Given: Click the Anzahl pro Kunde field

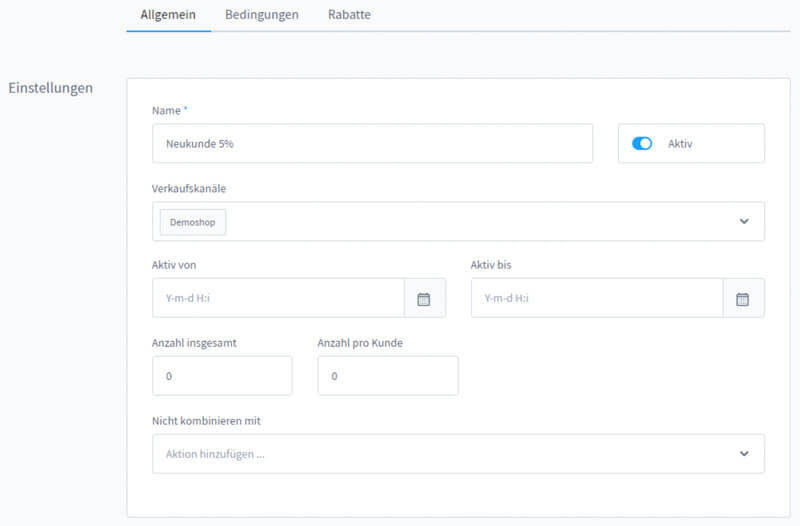Looking at the screenshot, I should tap(388, 376).
